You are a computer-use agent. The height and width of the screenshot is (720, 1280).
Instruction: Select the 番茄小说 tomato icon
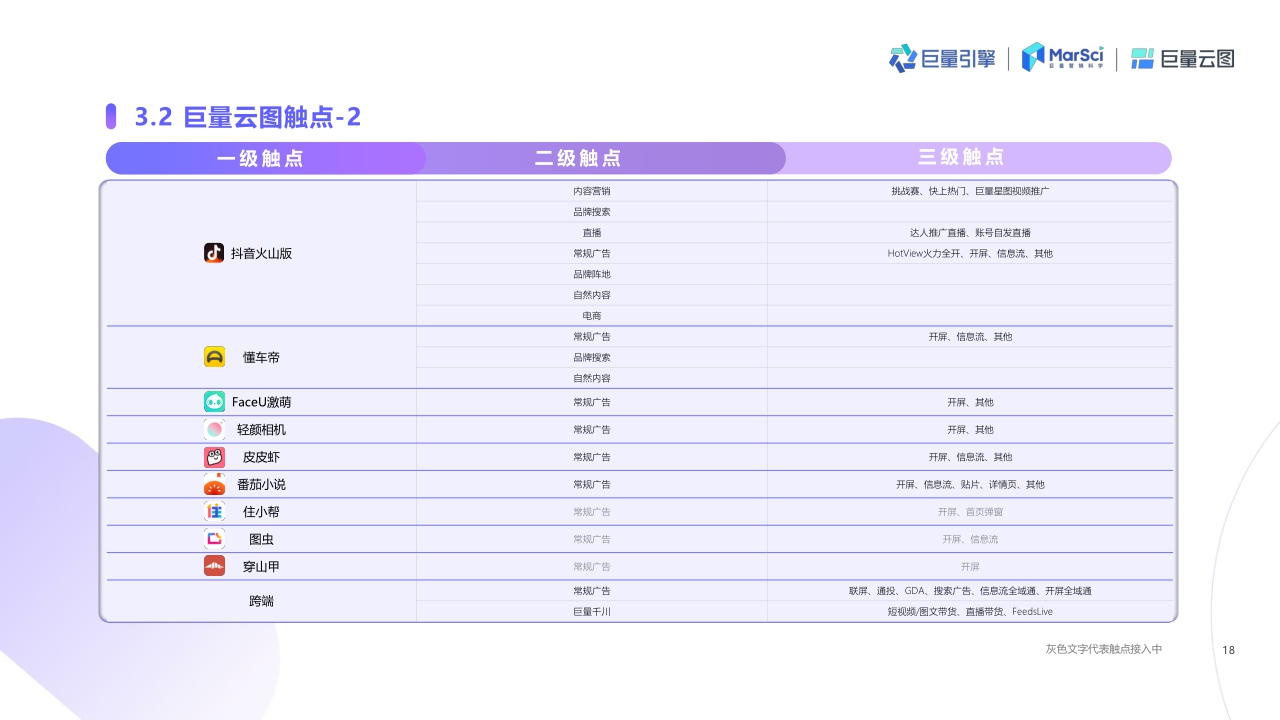(x=214, y=484)
